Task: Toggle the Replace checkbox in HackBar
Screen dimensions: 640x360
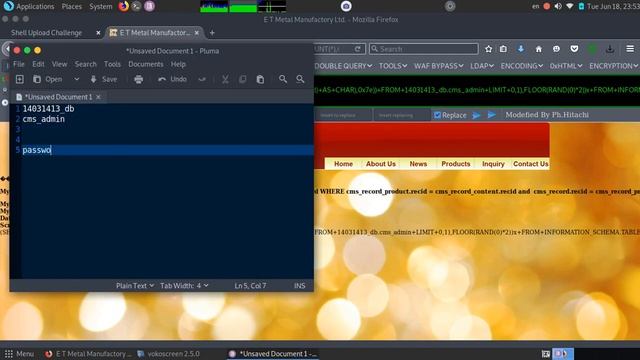Action: 437,115
